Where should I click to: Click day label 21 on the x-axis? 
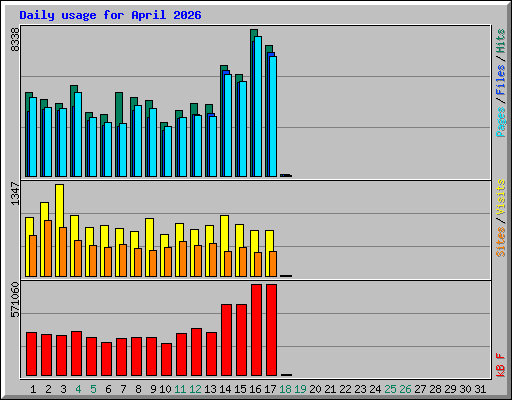coord(330,389)
